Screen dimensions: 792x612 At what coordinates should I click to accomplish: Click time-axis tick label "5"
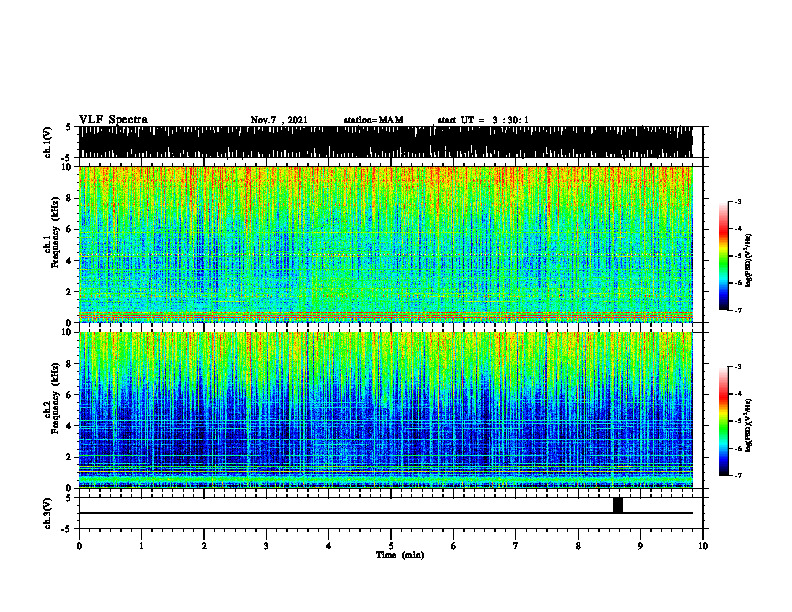click(x=391, y=546)
